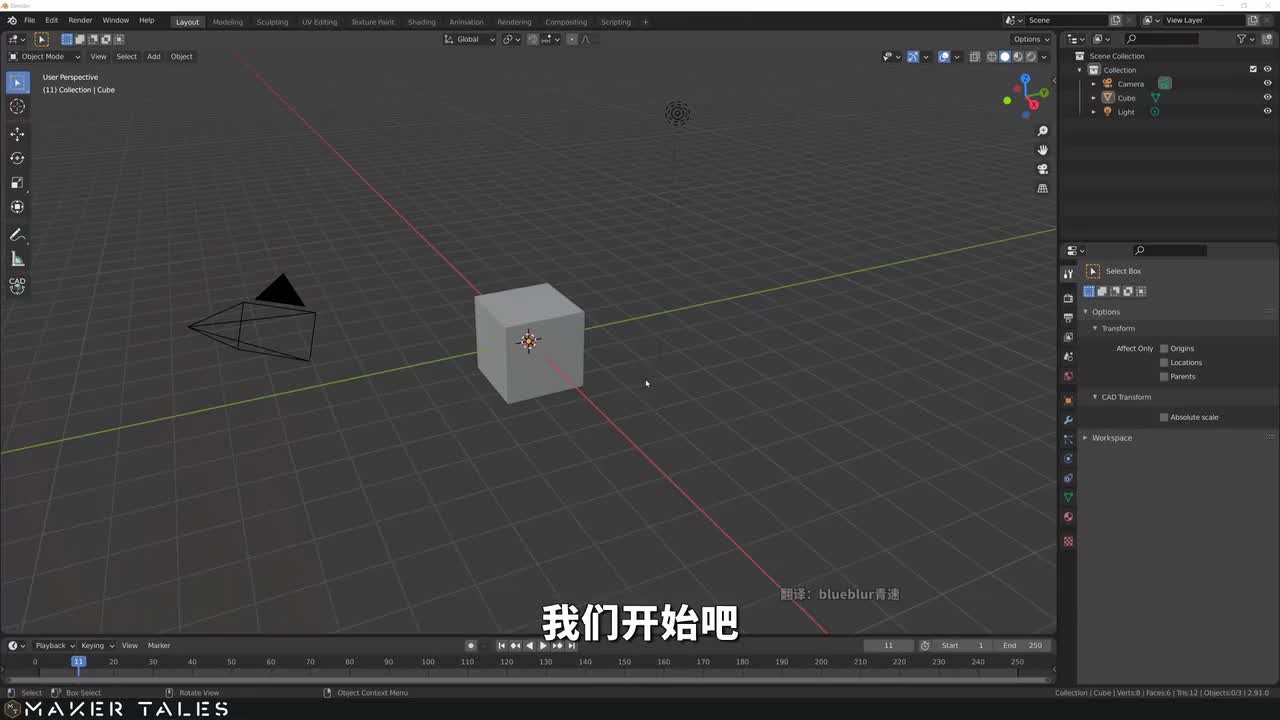Open the Output properties tab
The width and height of the screenshot is (1280, 720).
pyautogui.click(x=1068, y=317)
